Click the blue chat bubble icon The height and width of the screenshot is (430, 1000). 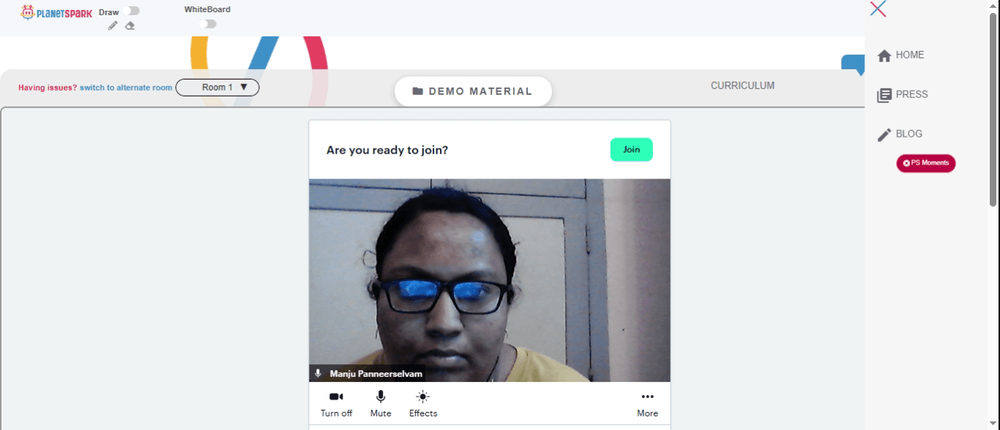[x=853, y=65]
